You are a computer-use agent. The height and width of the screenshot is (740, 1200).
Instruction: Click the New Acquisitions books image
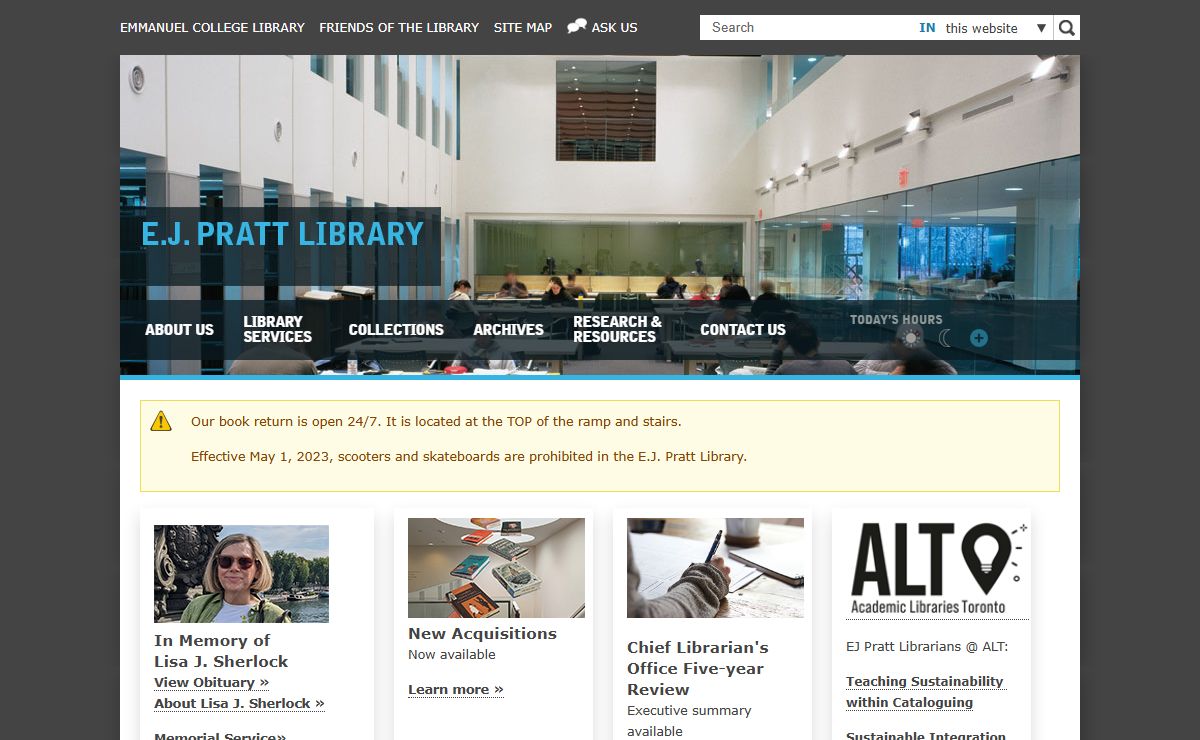point(496,568)
